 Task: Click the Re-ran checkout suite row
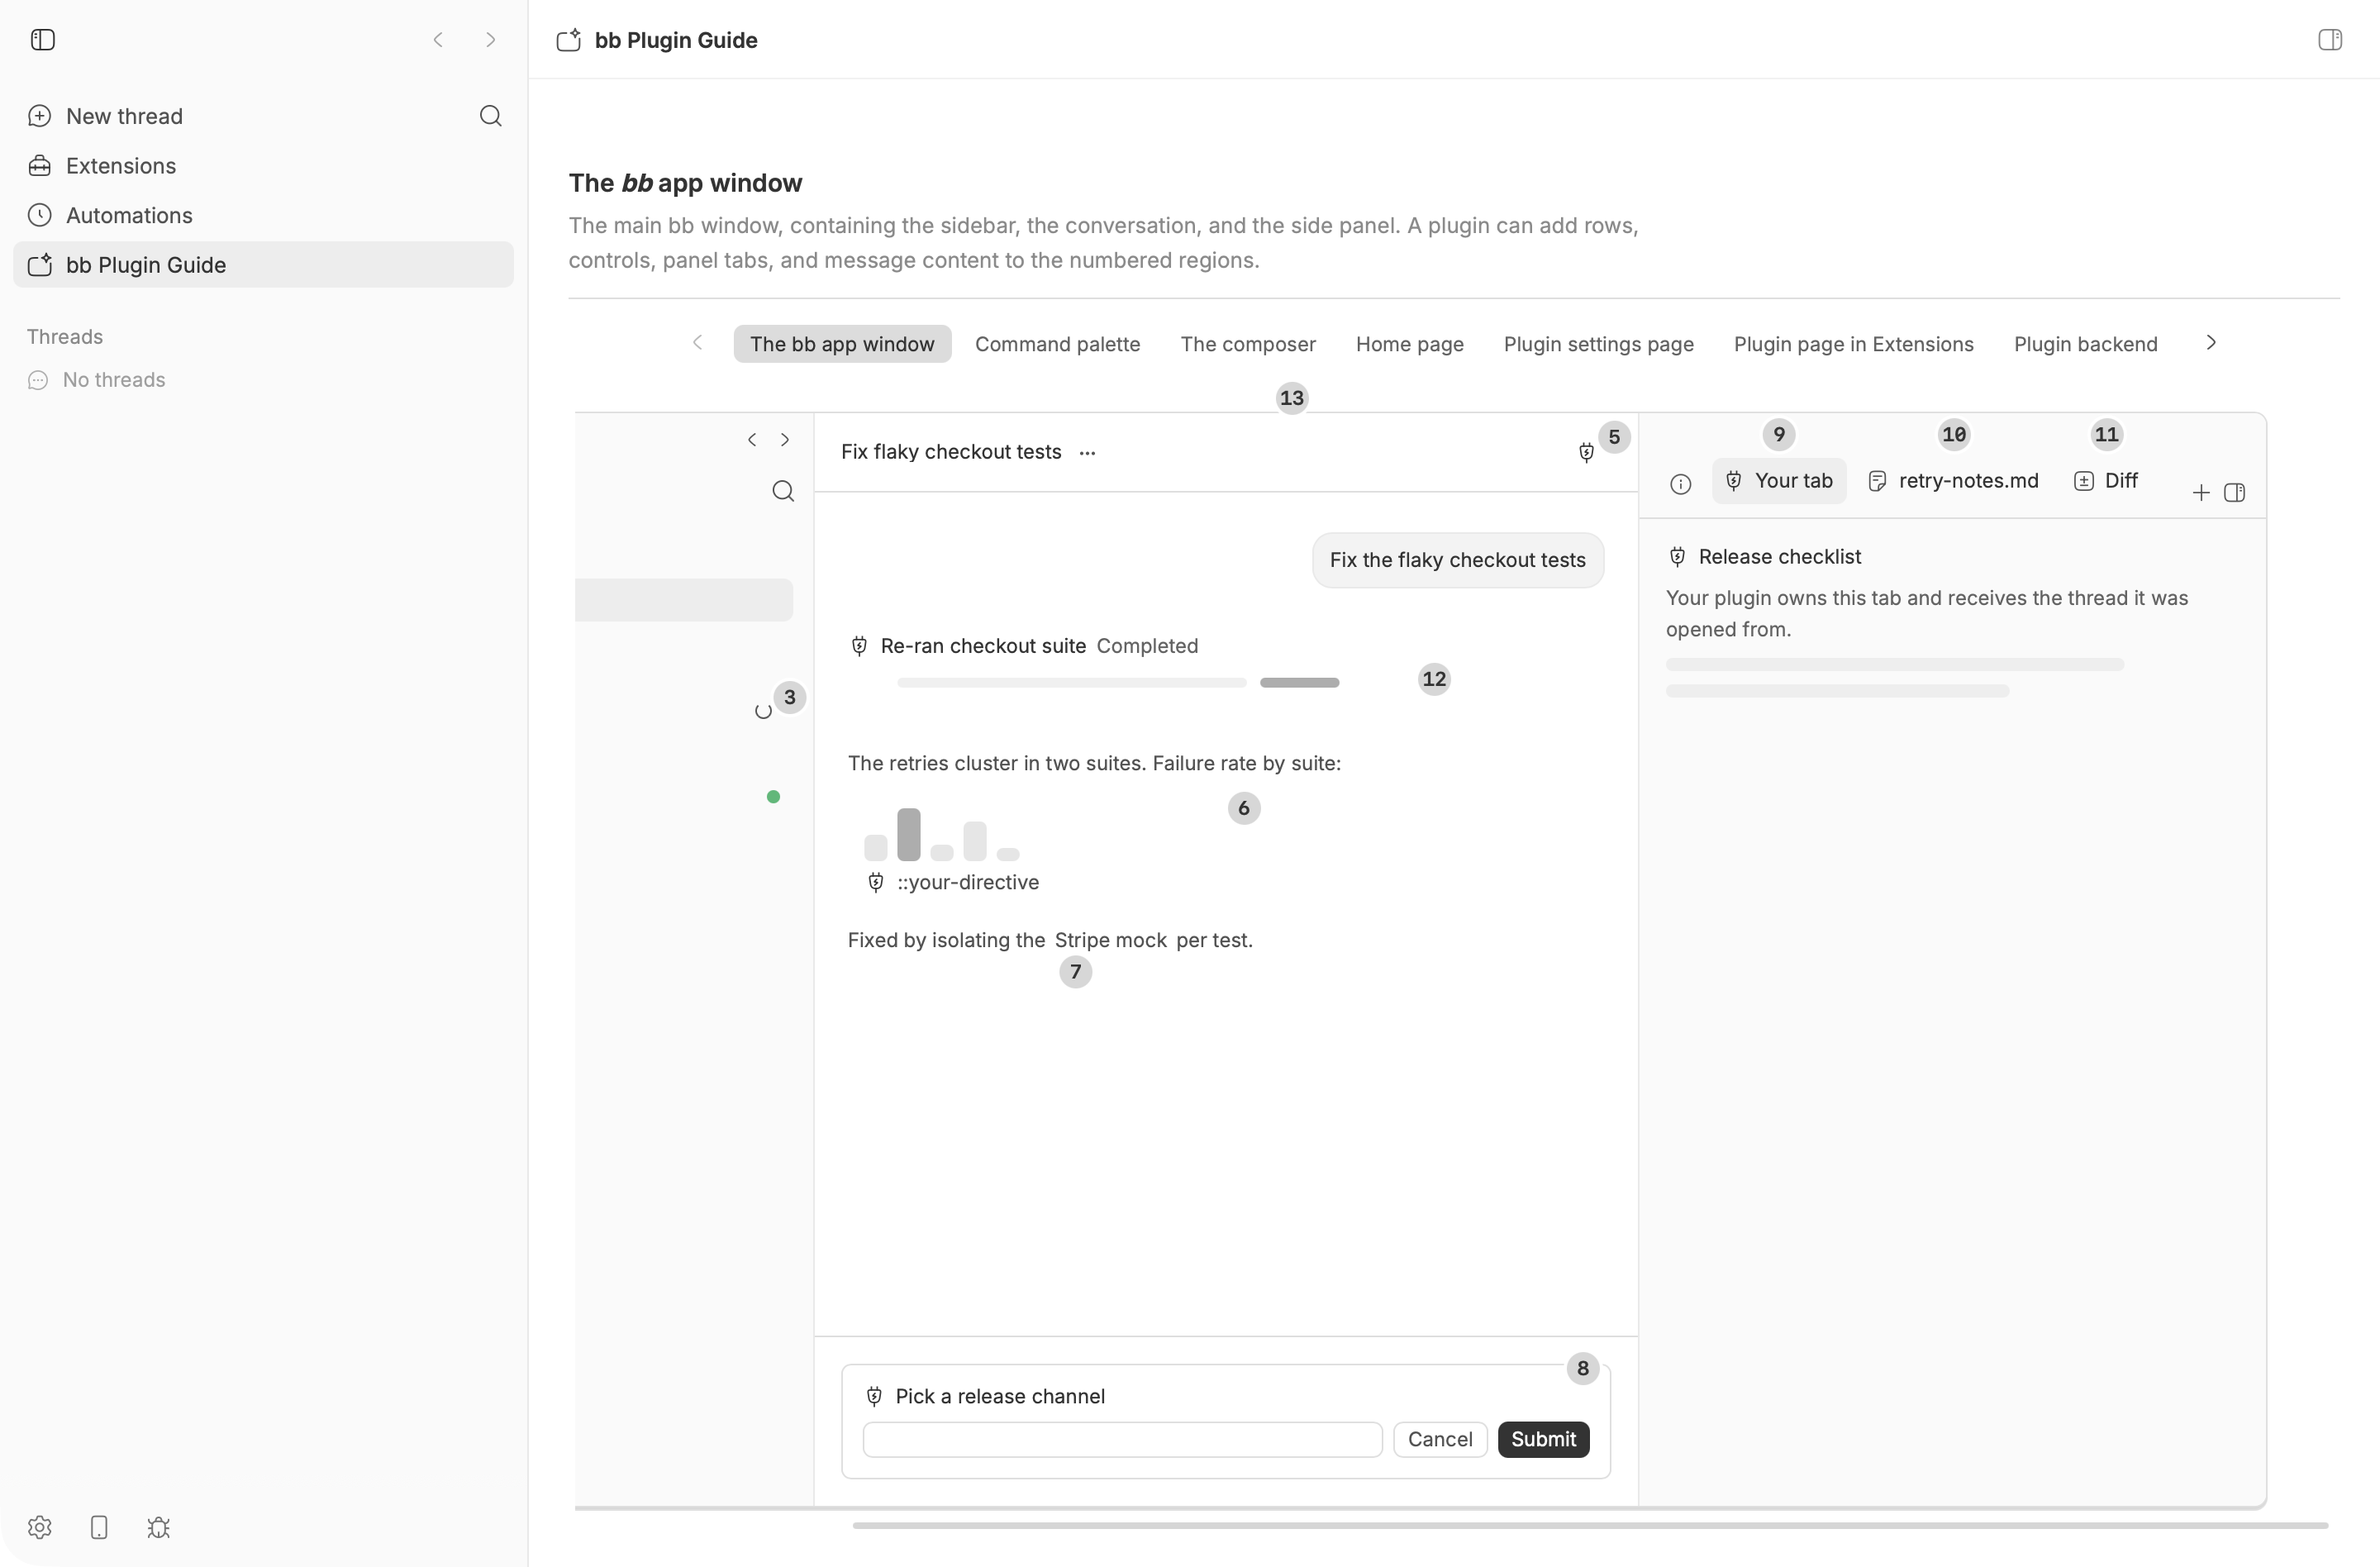point(1024,646)
